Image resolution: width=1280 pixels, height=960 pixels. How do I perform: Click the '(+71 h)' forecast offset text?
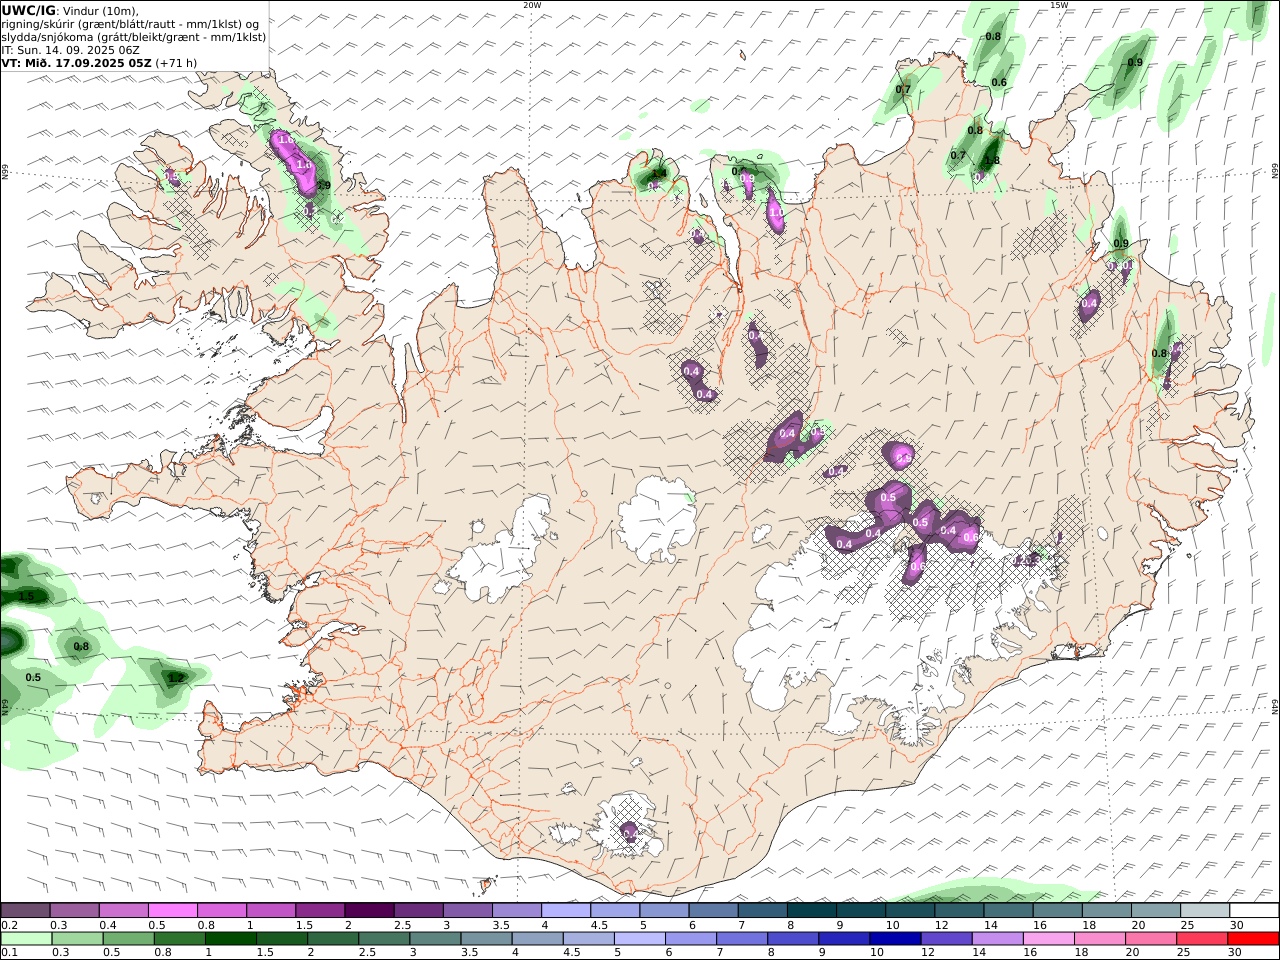coord(176,63)
